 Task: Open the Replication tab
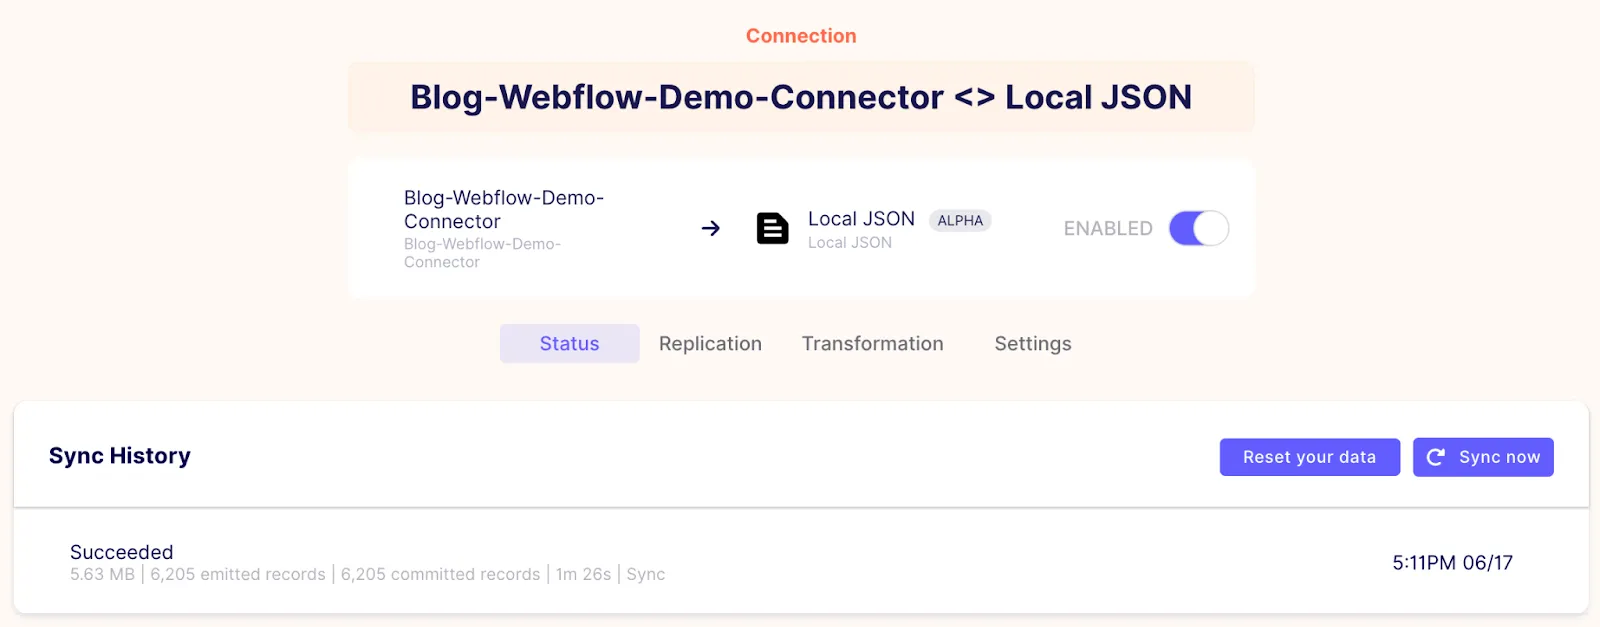(710, 343)
